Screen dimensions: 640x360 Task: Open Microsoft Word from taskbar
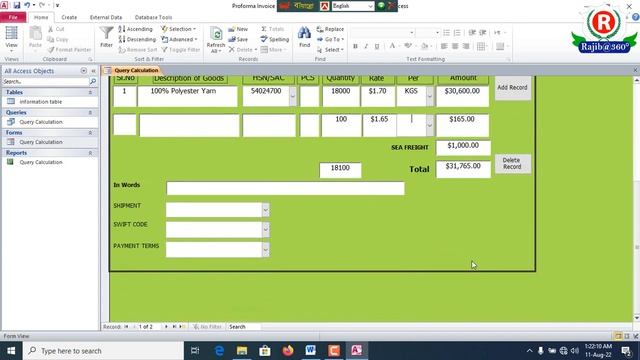pyautogui.click(x=311, y=351)
